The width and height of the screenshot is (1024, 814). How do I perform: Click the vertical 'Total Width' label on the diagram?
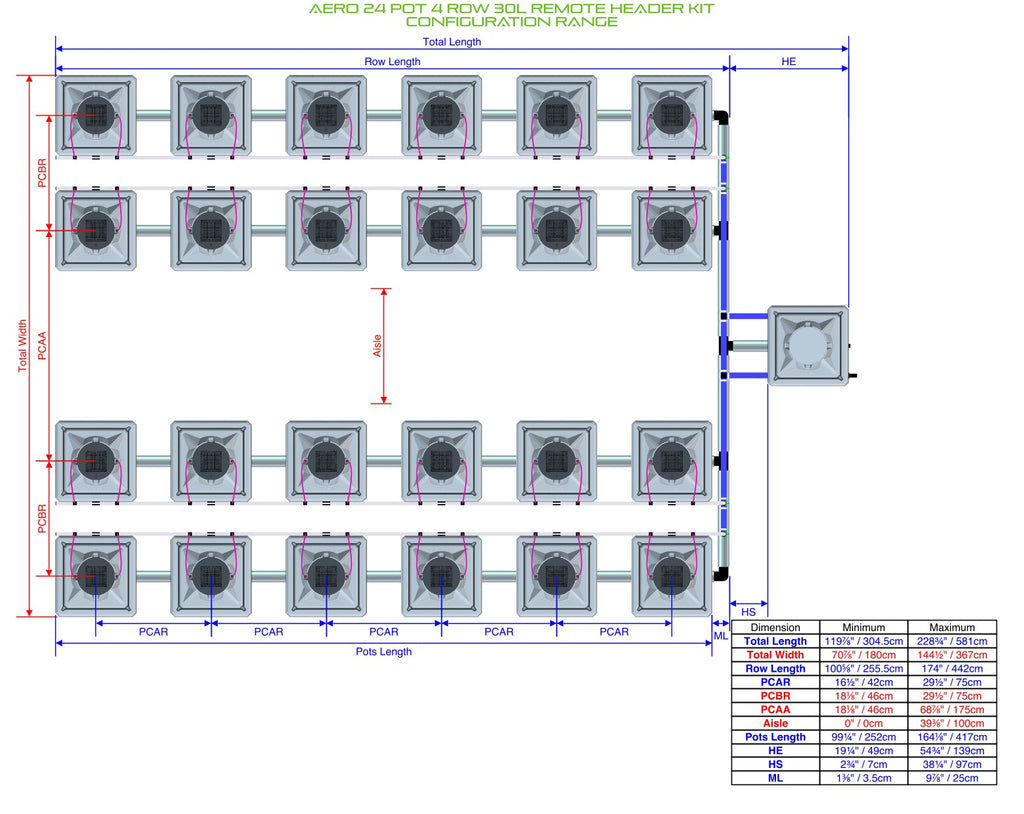22,346
